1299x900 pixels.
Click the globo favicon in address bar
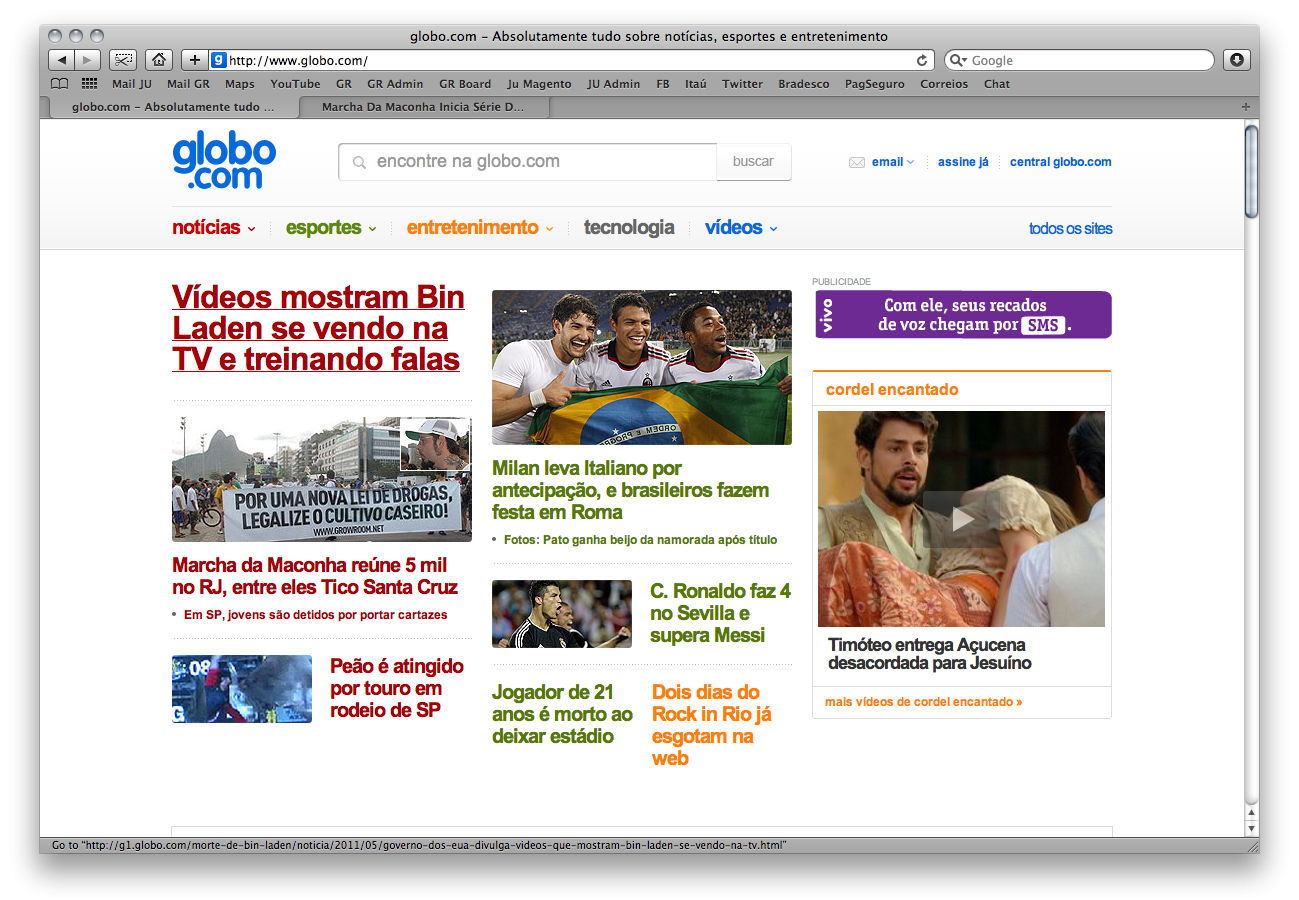(x=218, y=60)
